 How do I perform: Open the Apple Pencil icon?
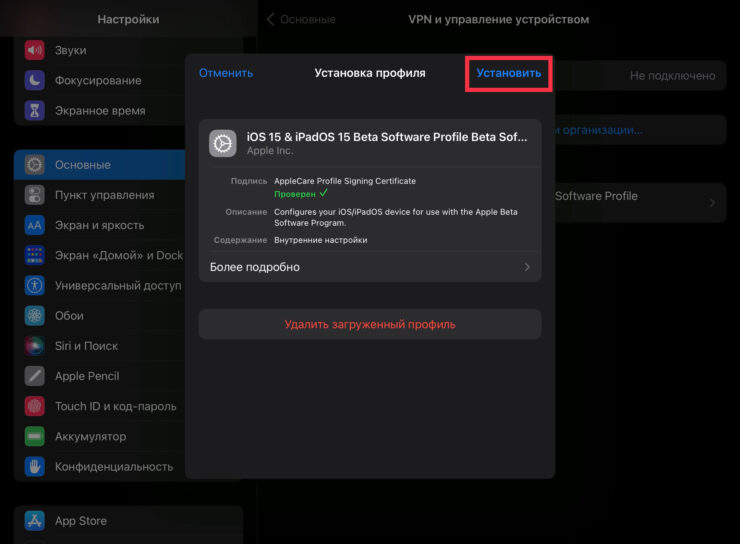coord(35,376)
